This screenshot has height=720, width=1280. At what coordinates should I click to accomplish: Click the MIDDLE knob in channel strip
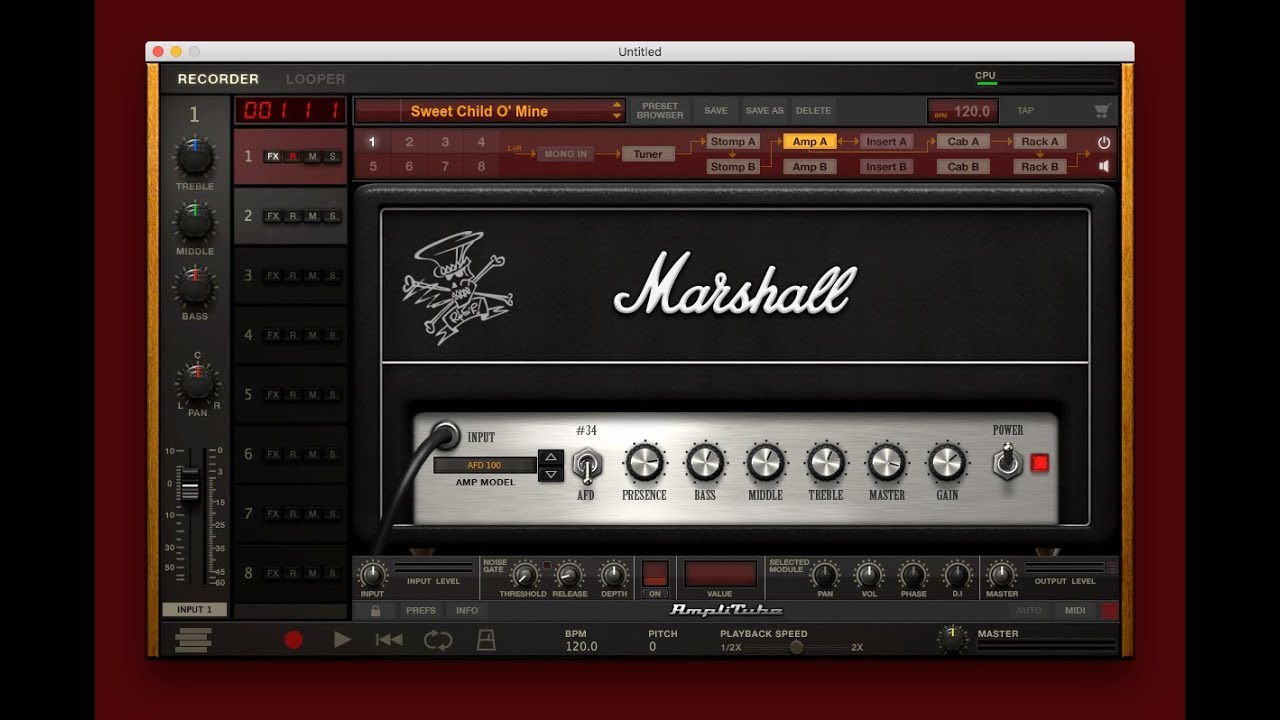click(195, 221)
